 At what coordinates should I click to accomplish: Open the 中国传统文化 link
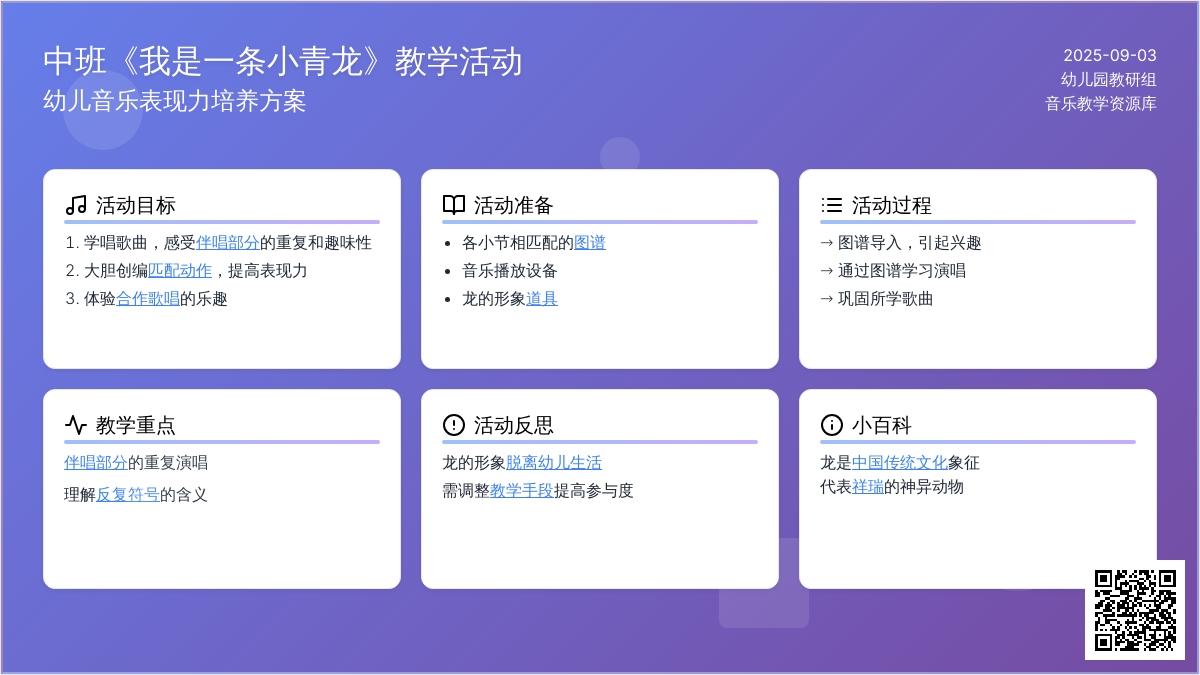900,463
